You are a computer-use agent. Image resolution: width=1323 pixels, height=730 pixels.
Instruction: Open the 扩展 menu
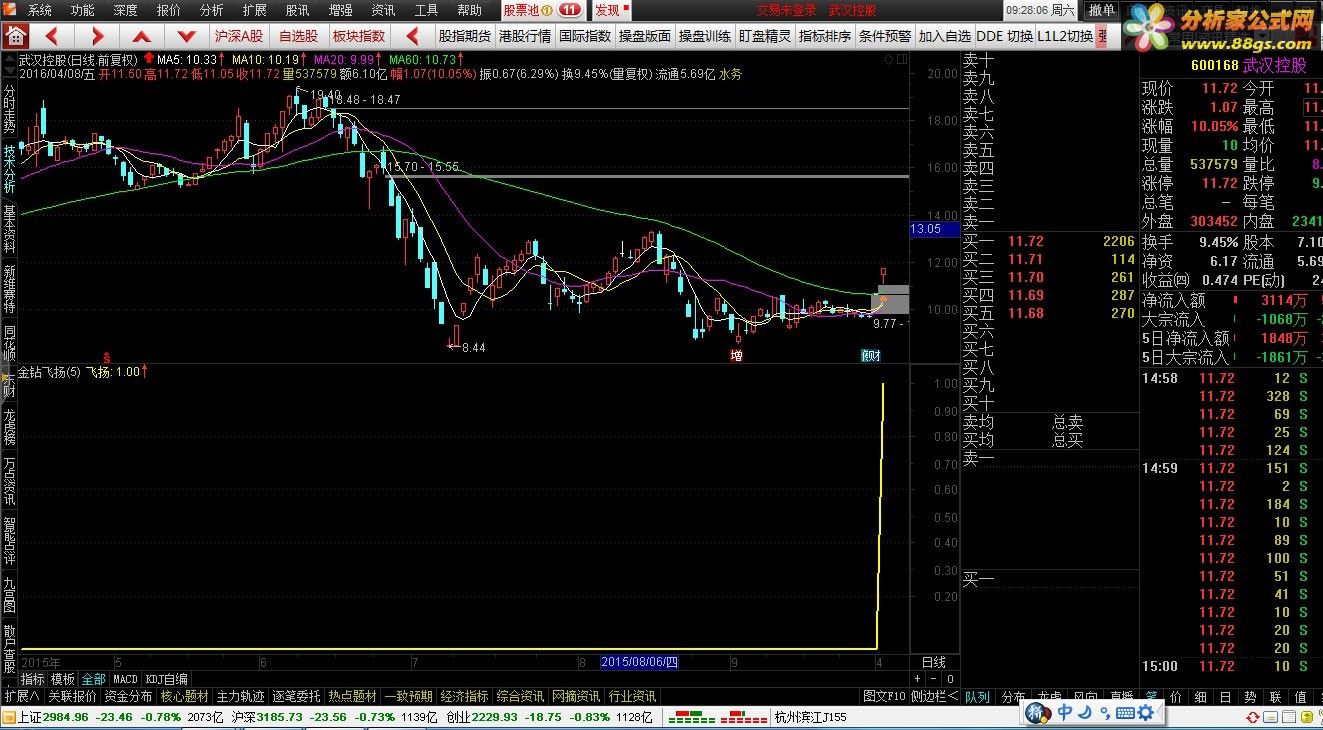[255, 10]
